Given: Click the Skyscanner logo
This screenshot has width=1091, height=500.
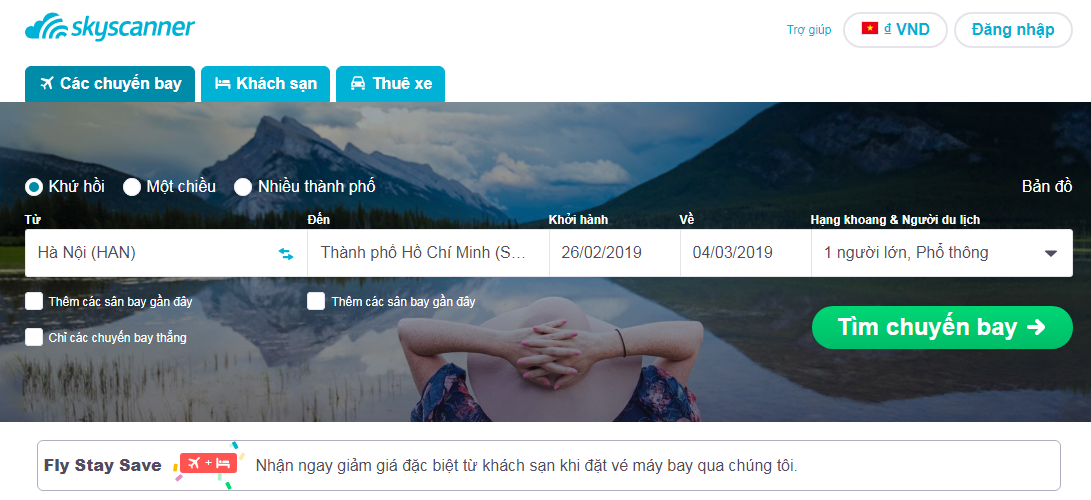Looking at the screenshot, I should pos(110,28).
